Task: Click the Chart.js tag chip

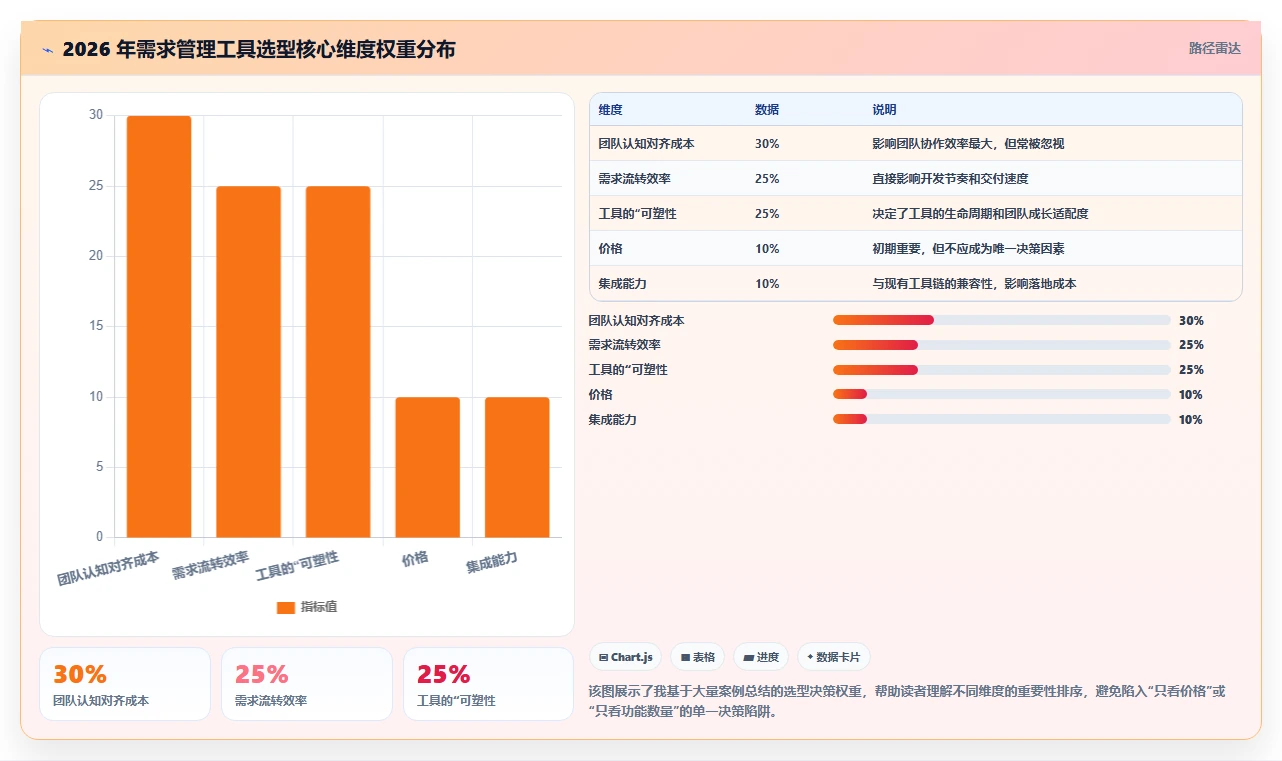Action: (625, 657)
